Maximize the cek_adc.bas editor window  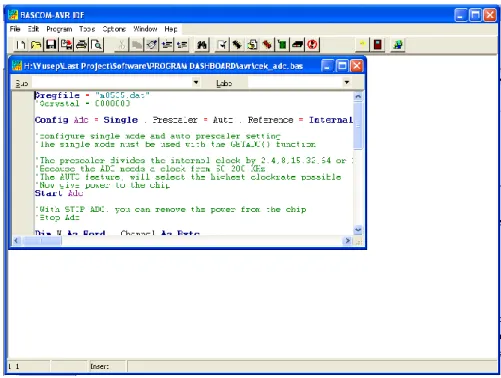[x=342, y=66]
